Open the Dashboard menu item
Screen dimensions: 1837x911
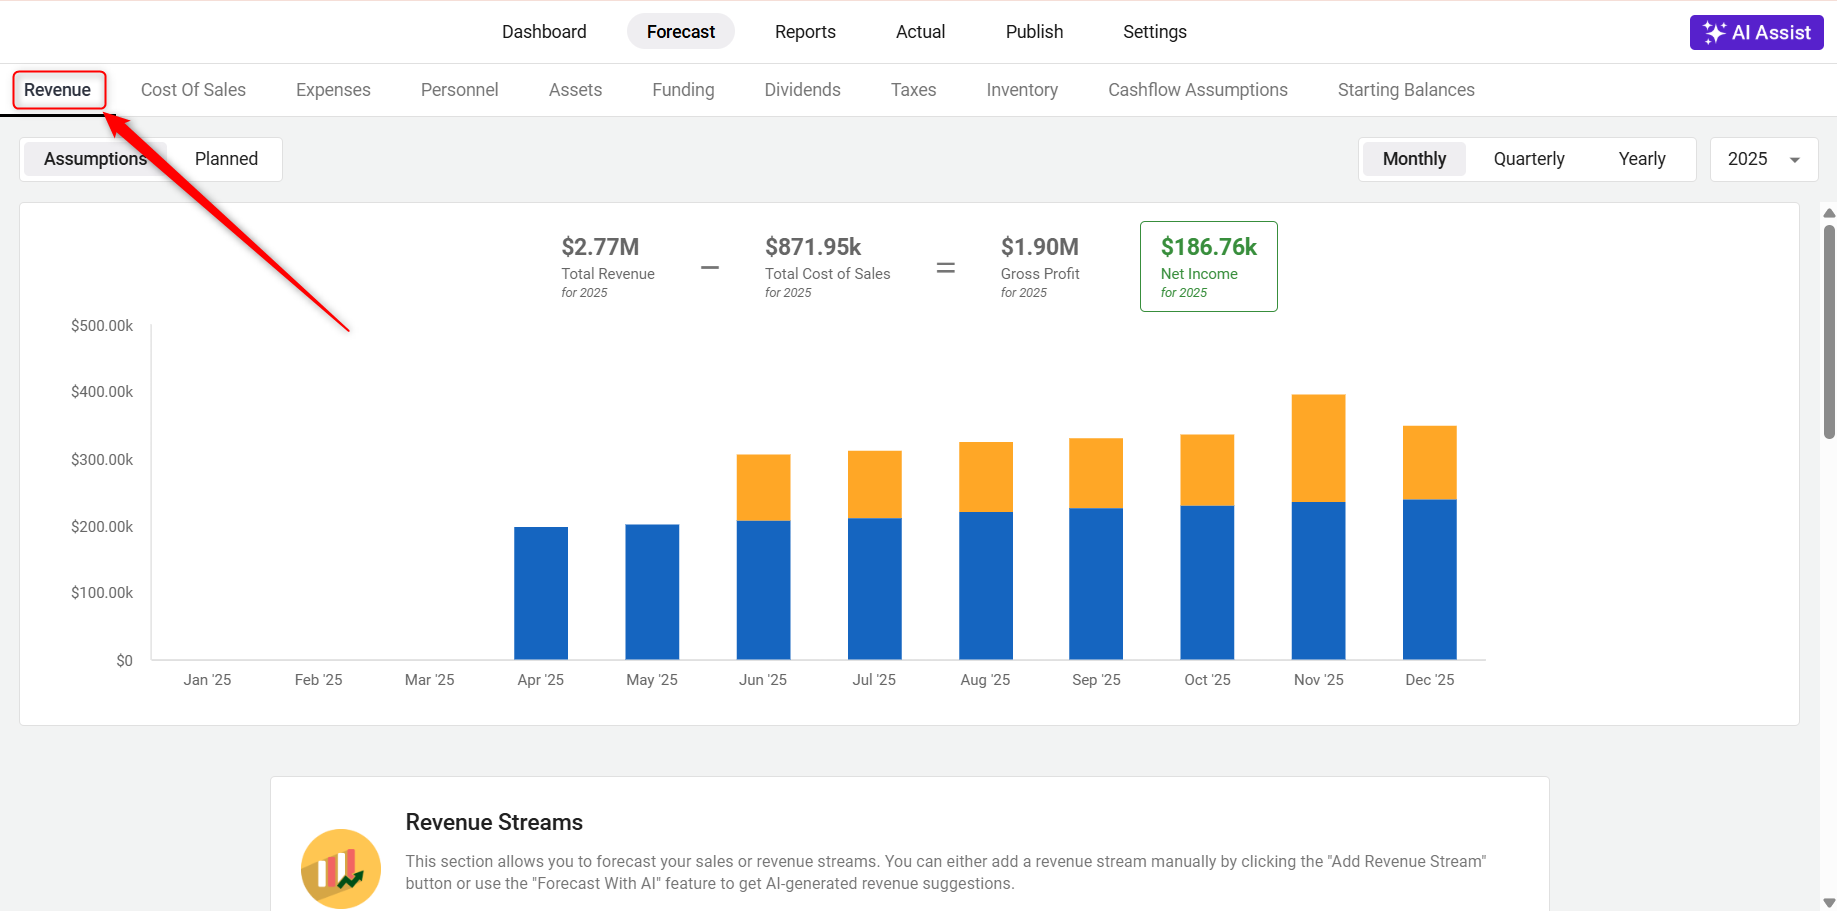pyautogui.click(x=544, y=32)
